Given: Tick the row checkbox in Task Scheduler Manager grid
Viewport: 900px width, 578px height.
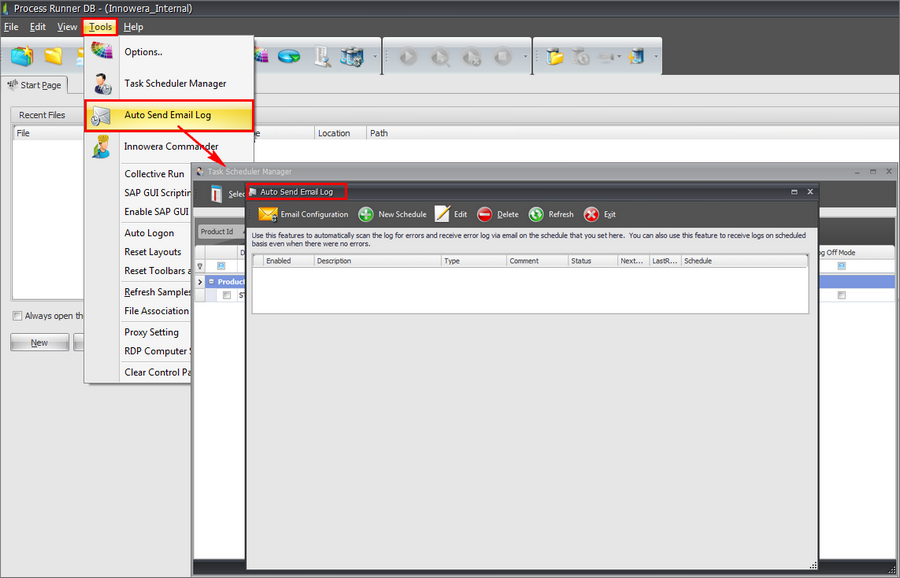Looking at the screenshot, I should point(227,295).
